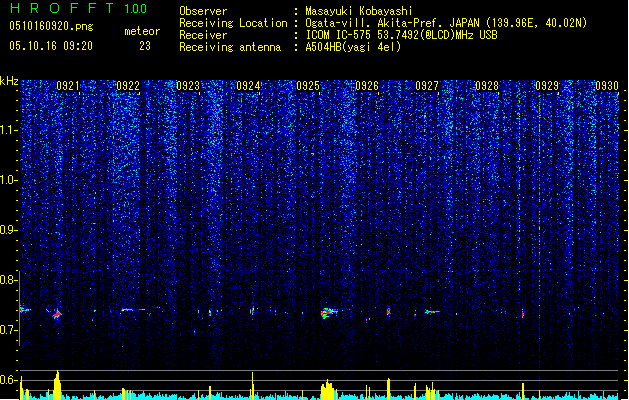The height and width of the screenshot is (400, 629).
Task: Click the Ogata-vill. Akita-Pref. JAPAN location value
Action: pyautogui.click(x=446, y=23)
